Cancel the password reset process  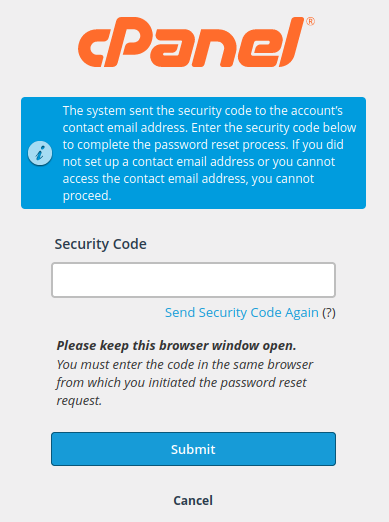coord(193,500)
